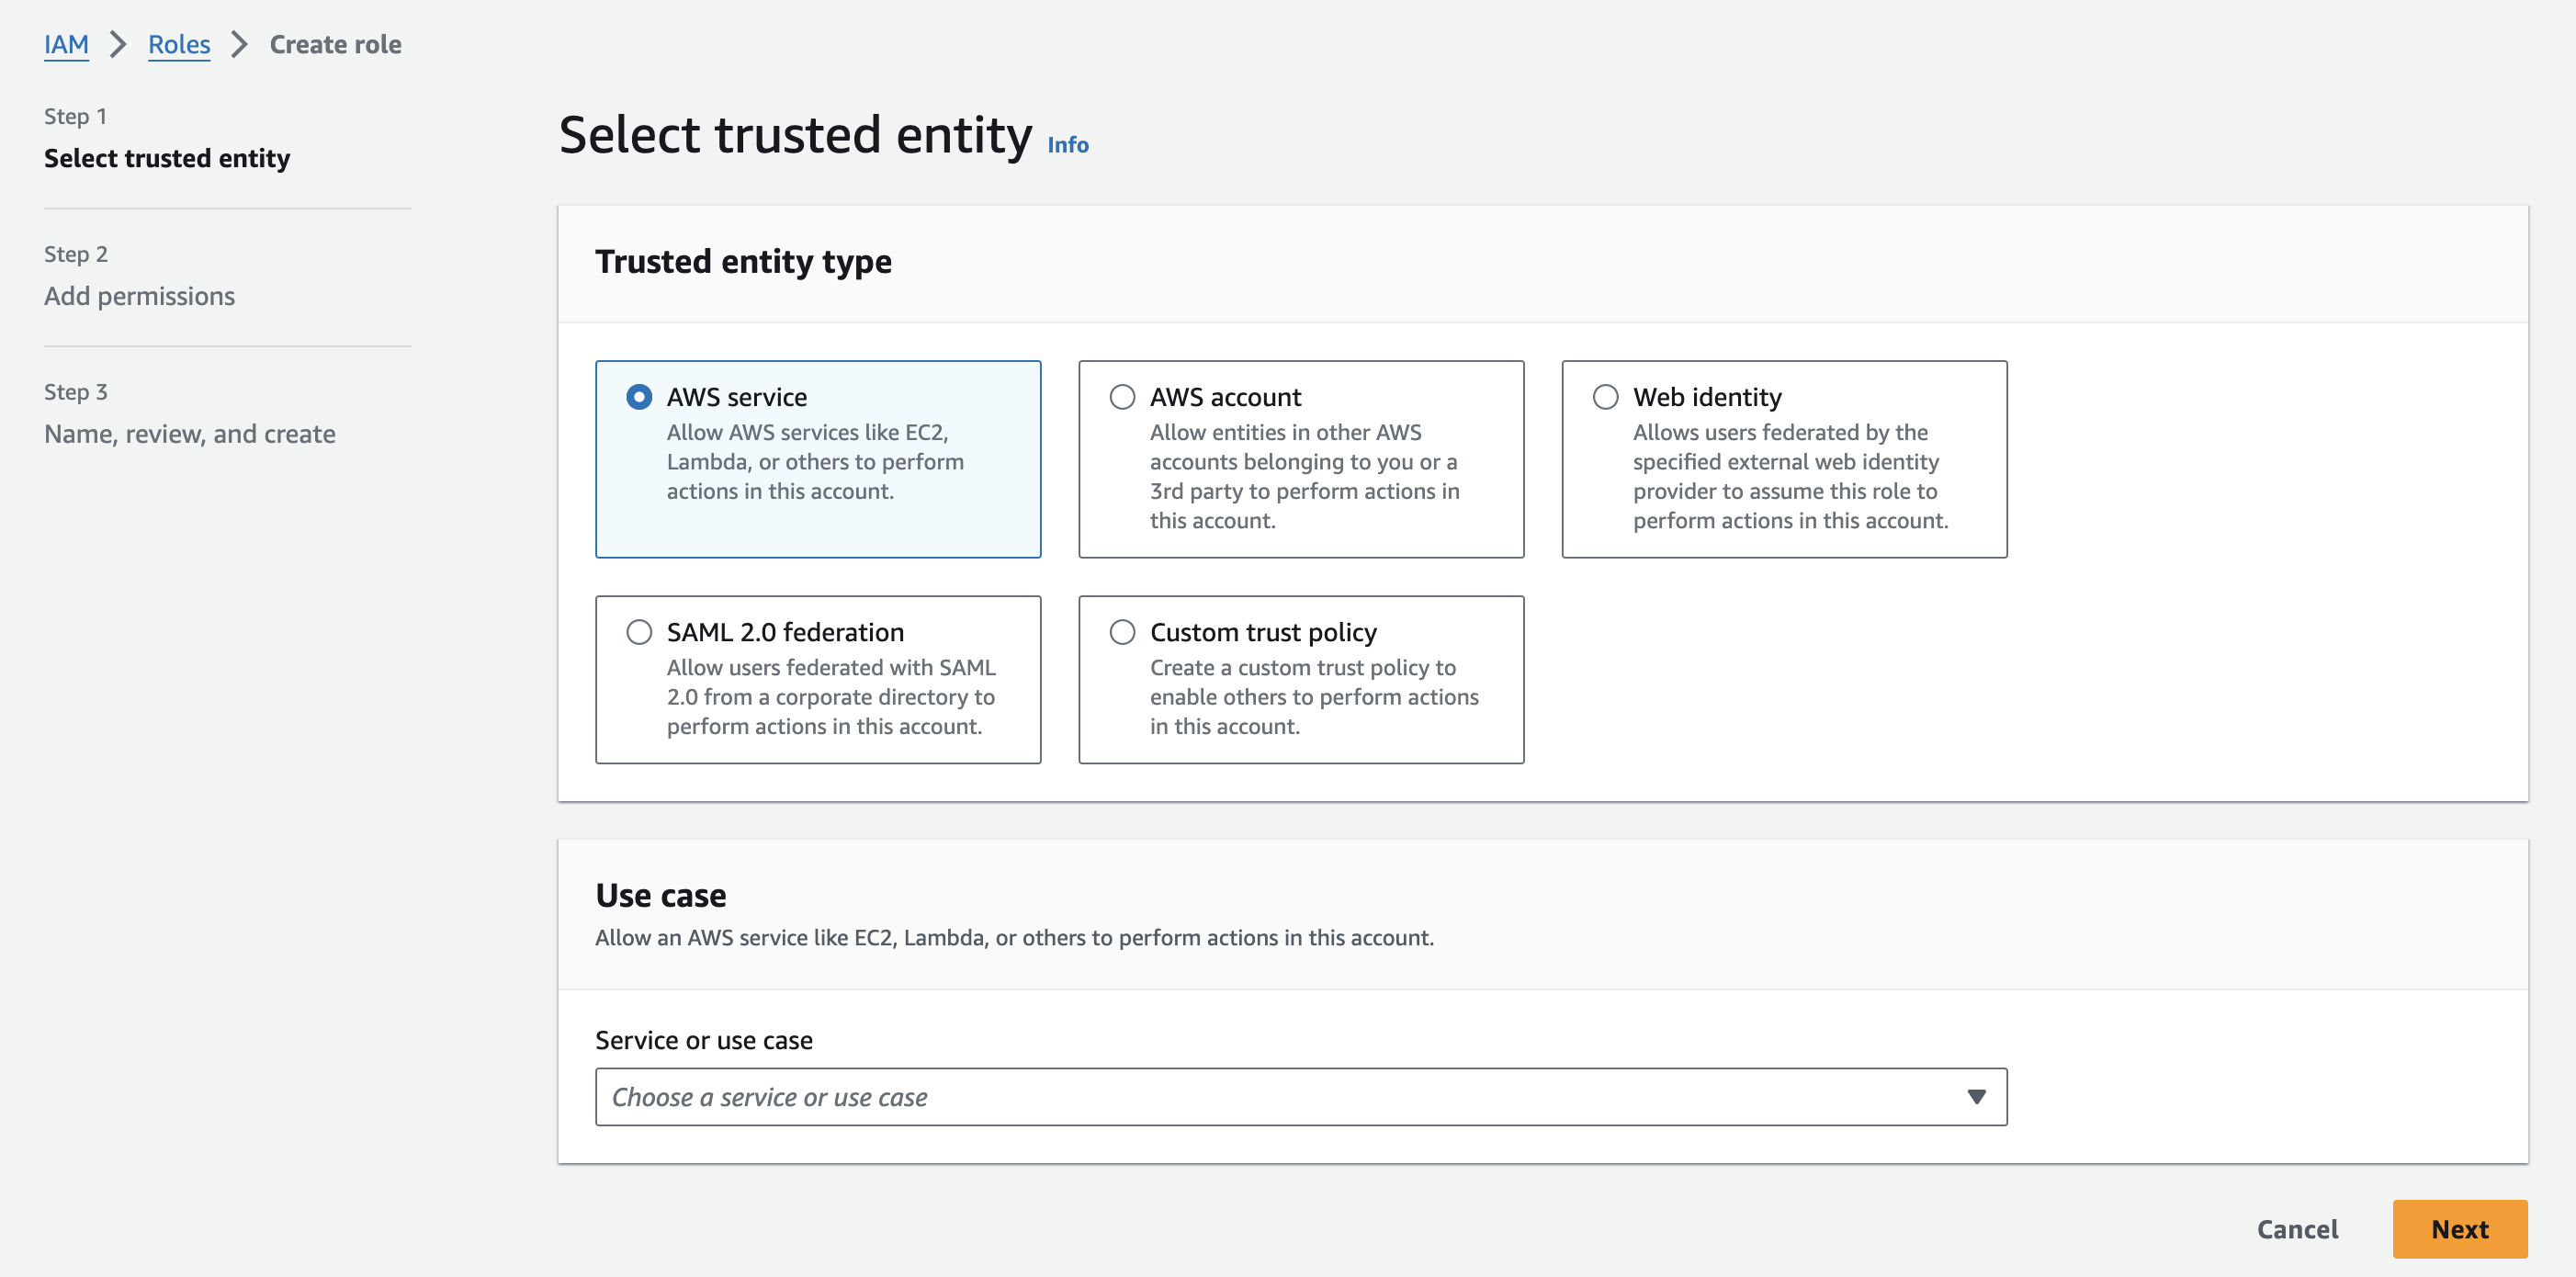Image resolution: width=2576 pixels, height=1277 pixels.
Task: Jump to Step 3 Name, review, and create
Action: [189, 434]
